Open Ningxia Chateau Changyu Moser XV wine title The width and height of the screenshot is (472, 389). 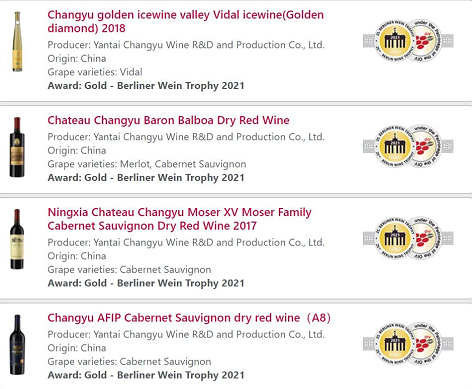coord(179,219)
